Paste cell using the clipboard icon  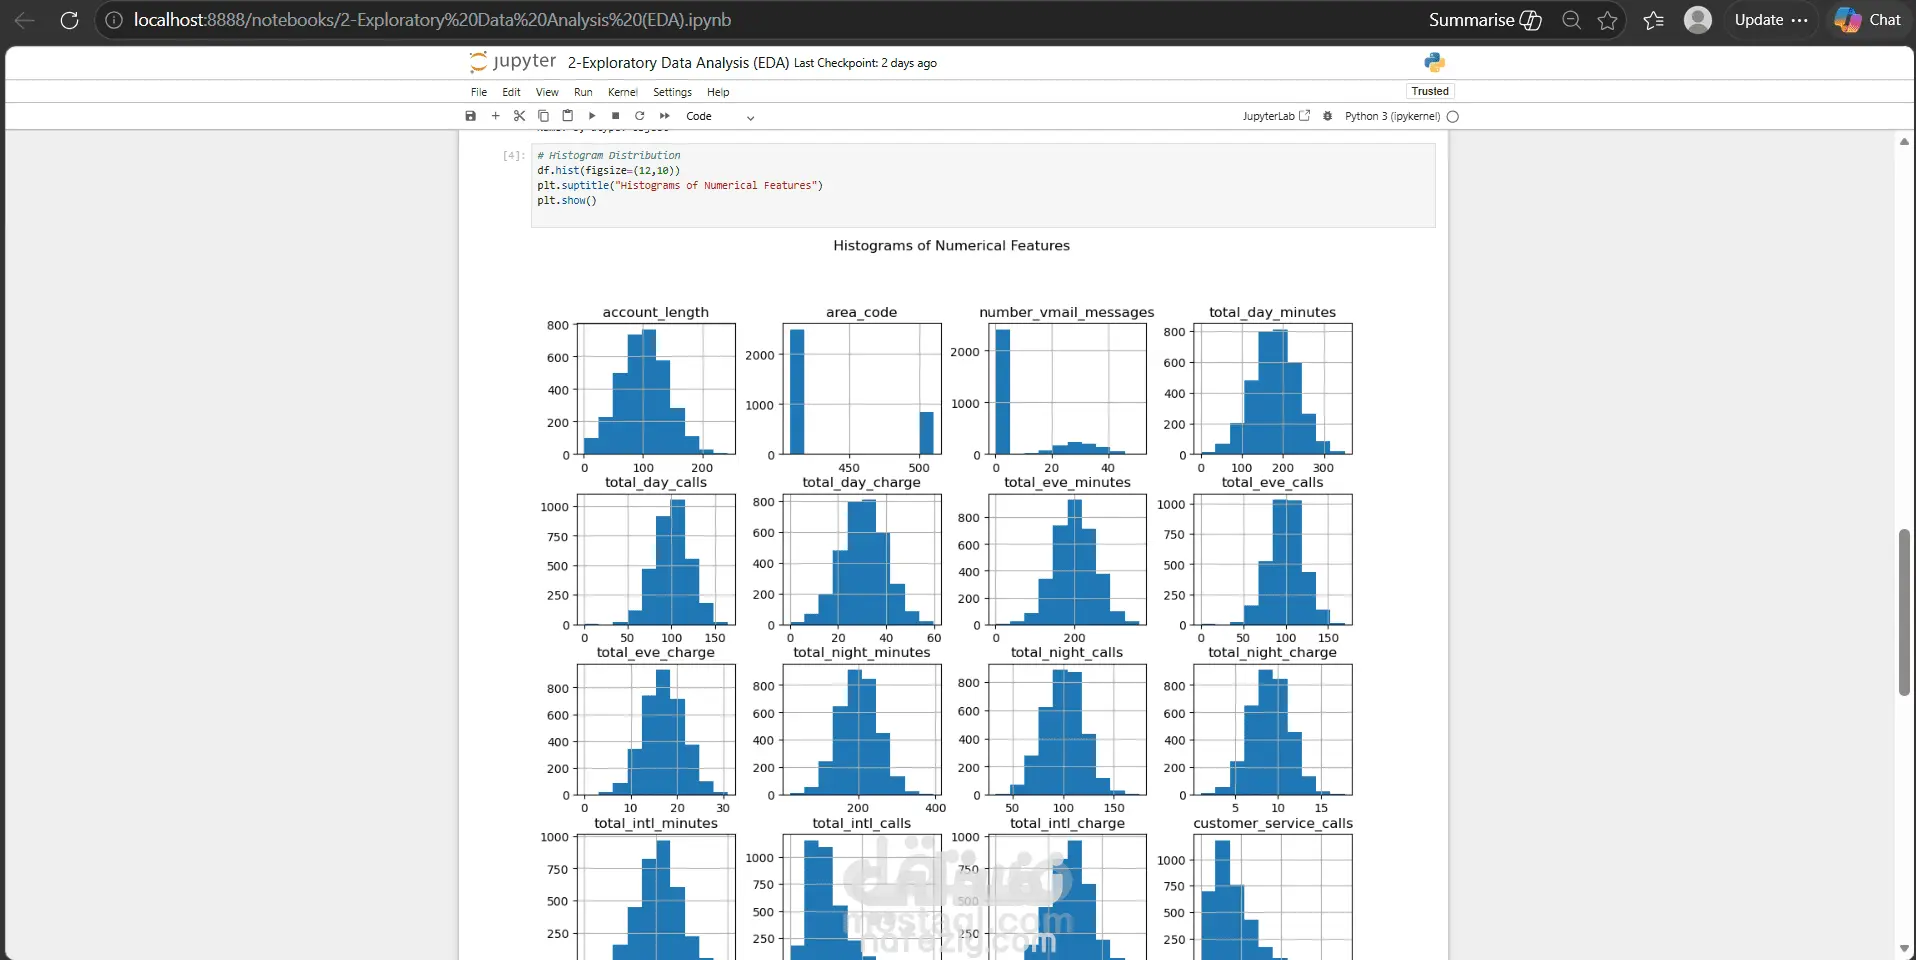pos(567,116)
